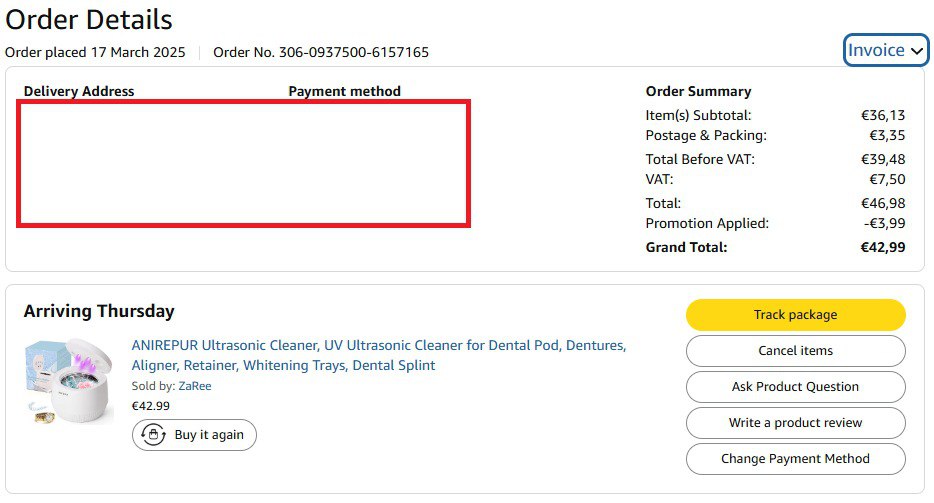Open the ANIREPUR Ultrasonic Cleaner product link
934x503 pixels.
pyautogui.click(x=378, y=355)
